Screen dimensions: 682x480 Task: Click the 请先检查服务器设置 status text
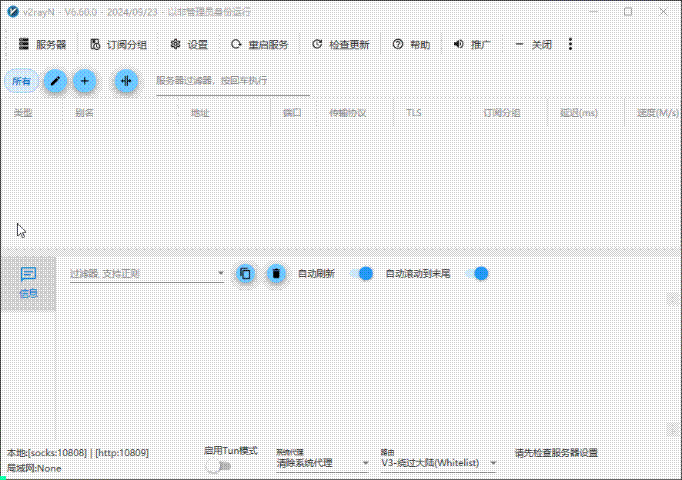pyautogui.click(x=556, y=453)
